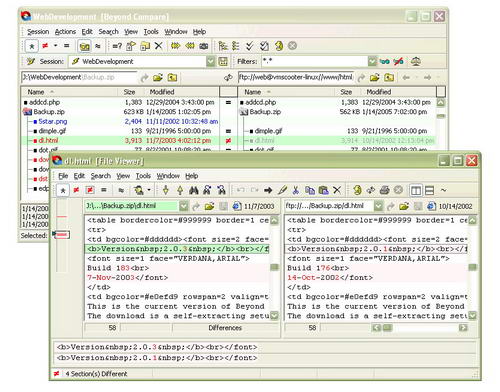Click the printer icon in File Viewer toolbar
Viewport: 500px width, 392px height.
385,190
